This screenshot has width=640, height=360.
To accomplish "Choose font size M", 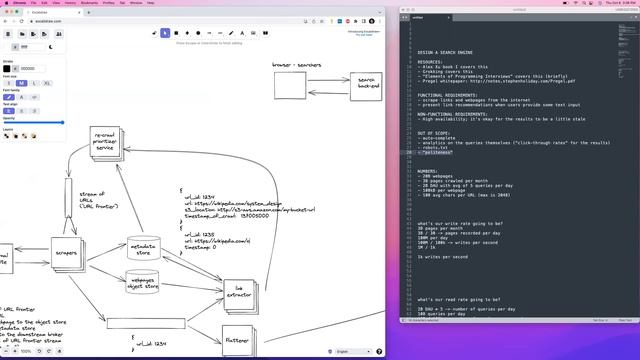I will [x=21, y=83].
